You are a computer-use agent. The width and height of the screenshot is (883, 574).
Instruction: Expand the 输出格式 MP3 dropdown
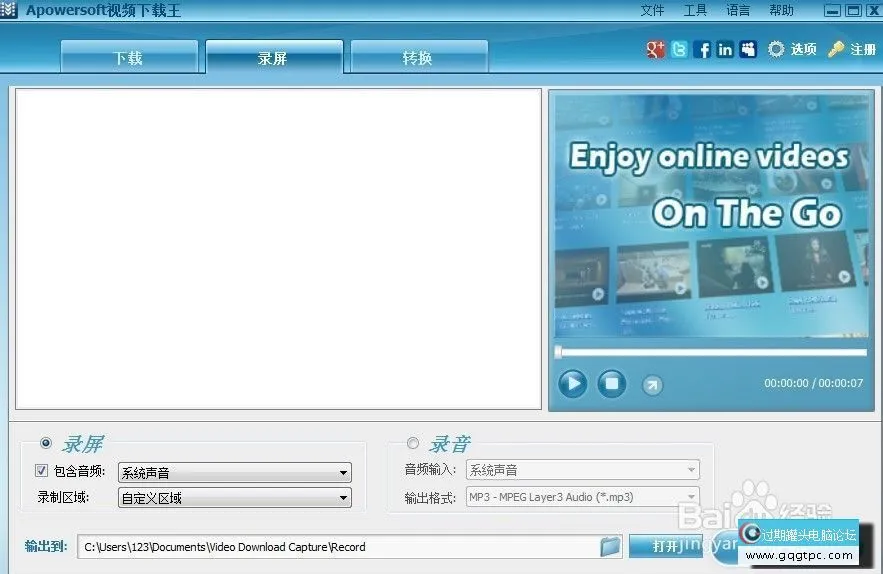coord(583,497)
